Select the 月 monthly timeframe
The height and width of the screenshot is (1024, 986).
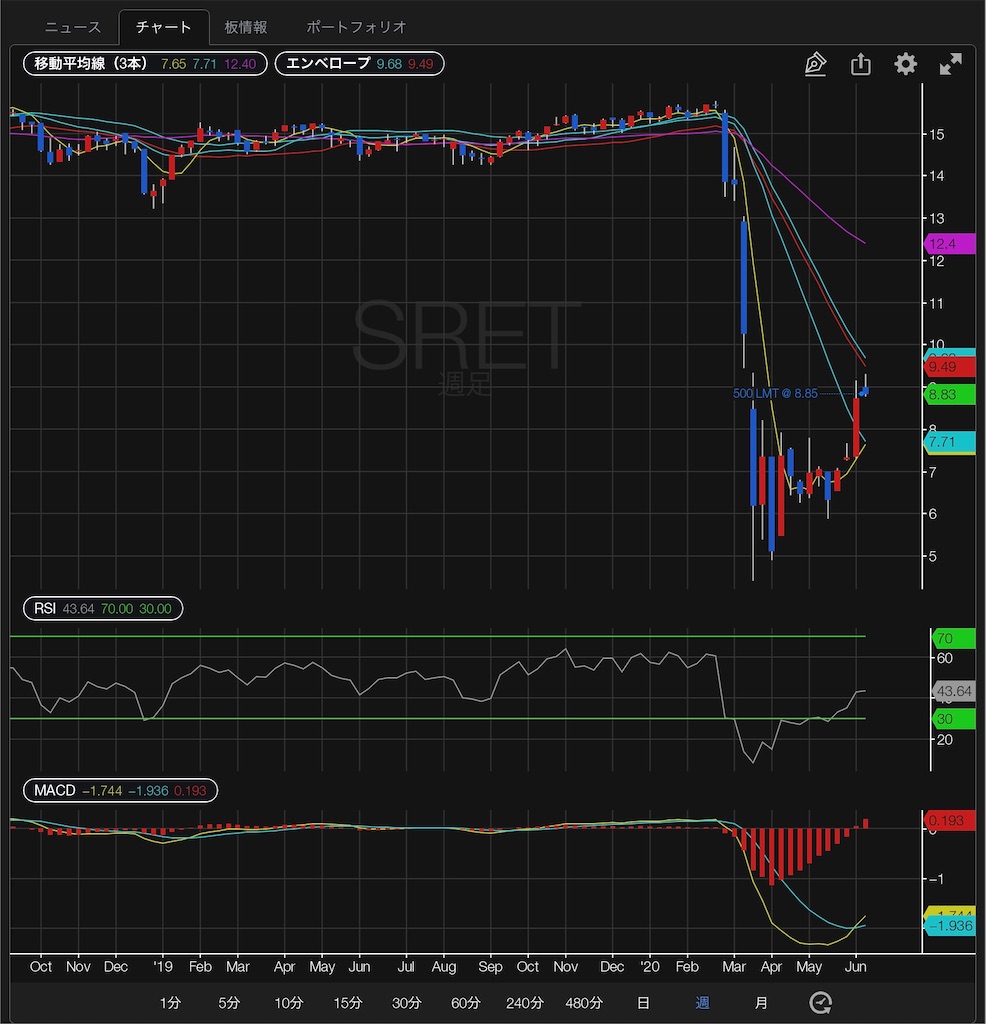point(761,1002)
